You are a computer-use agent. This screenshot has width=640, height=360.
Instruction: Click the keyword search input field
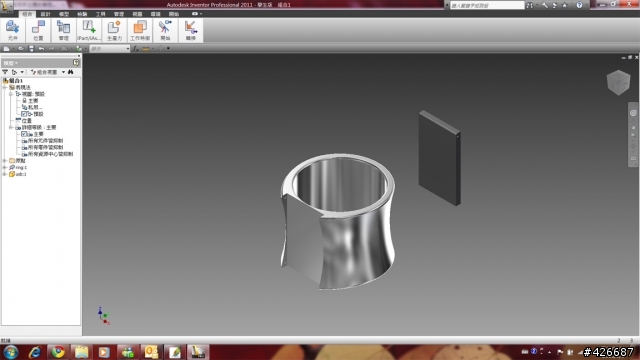pos(487,5)
